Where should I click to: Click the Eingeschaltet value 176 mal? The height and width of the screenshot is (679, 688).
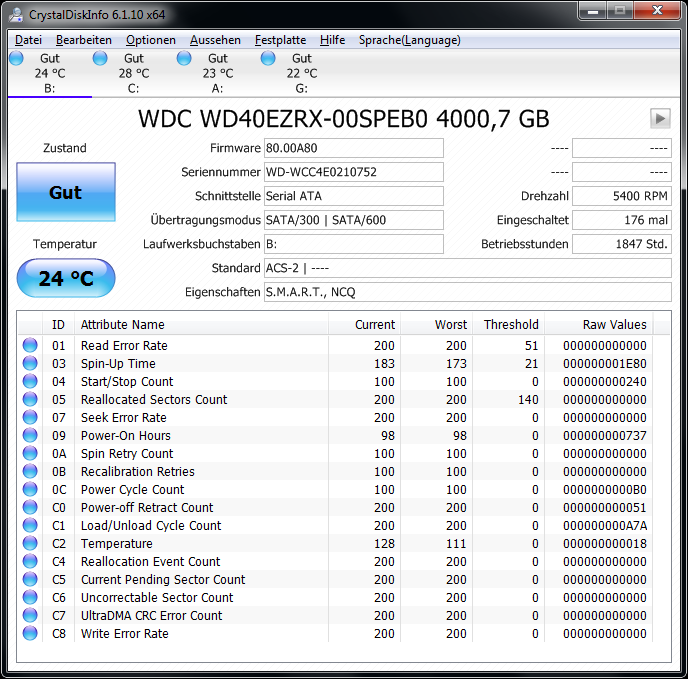pos(622,220)
